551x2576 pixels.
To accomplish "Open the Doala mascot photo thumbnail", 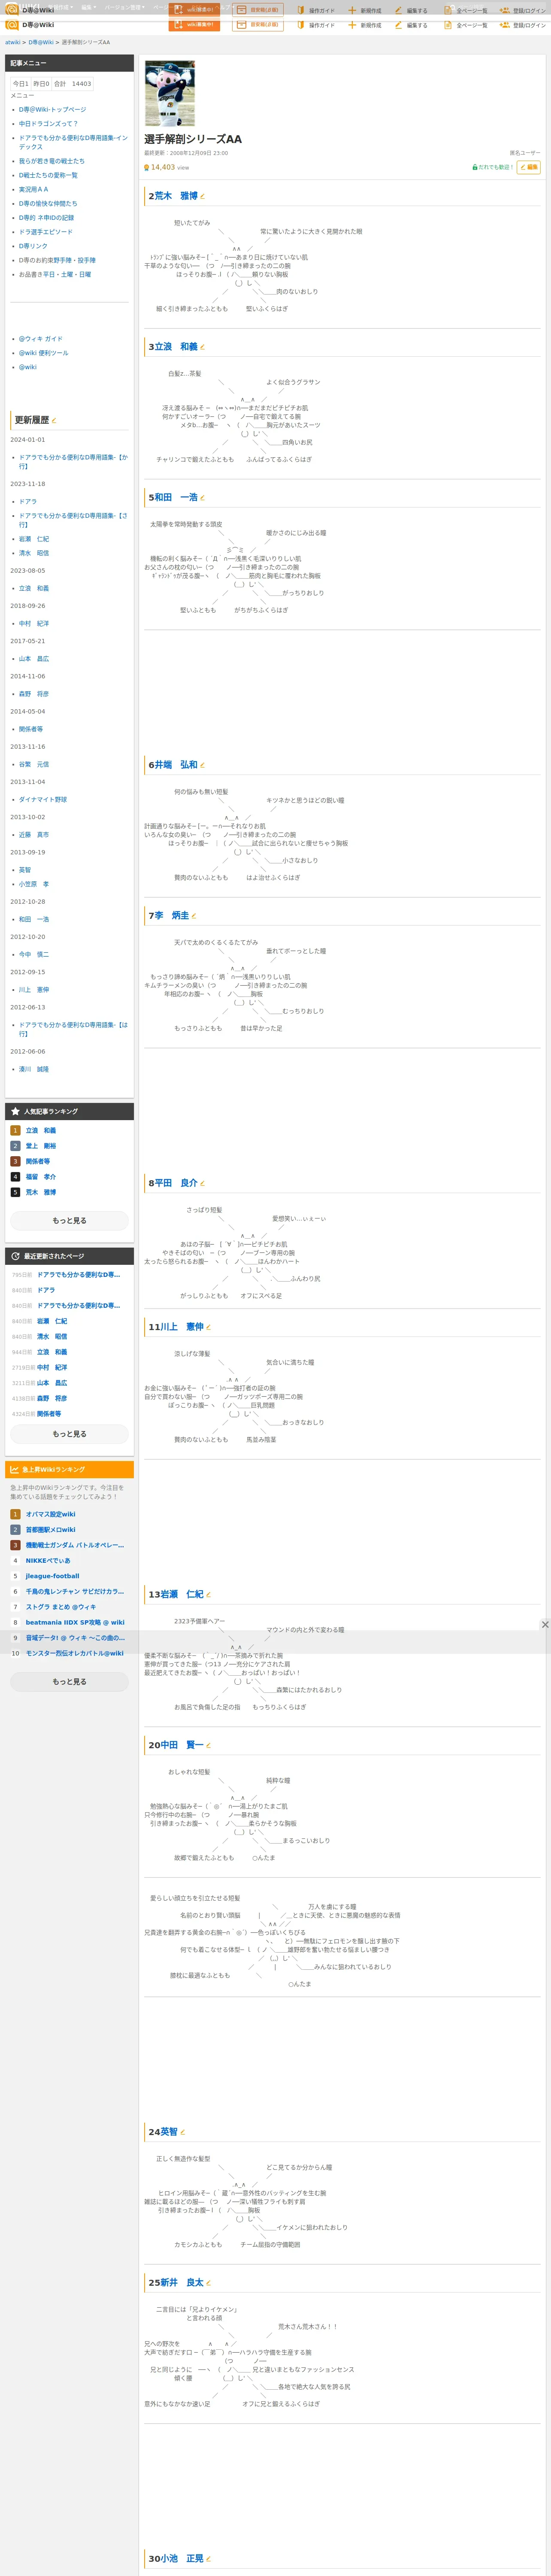I will point(170,93).
